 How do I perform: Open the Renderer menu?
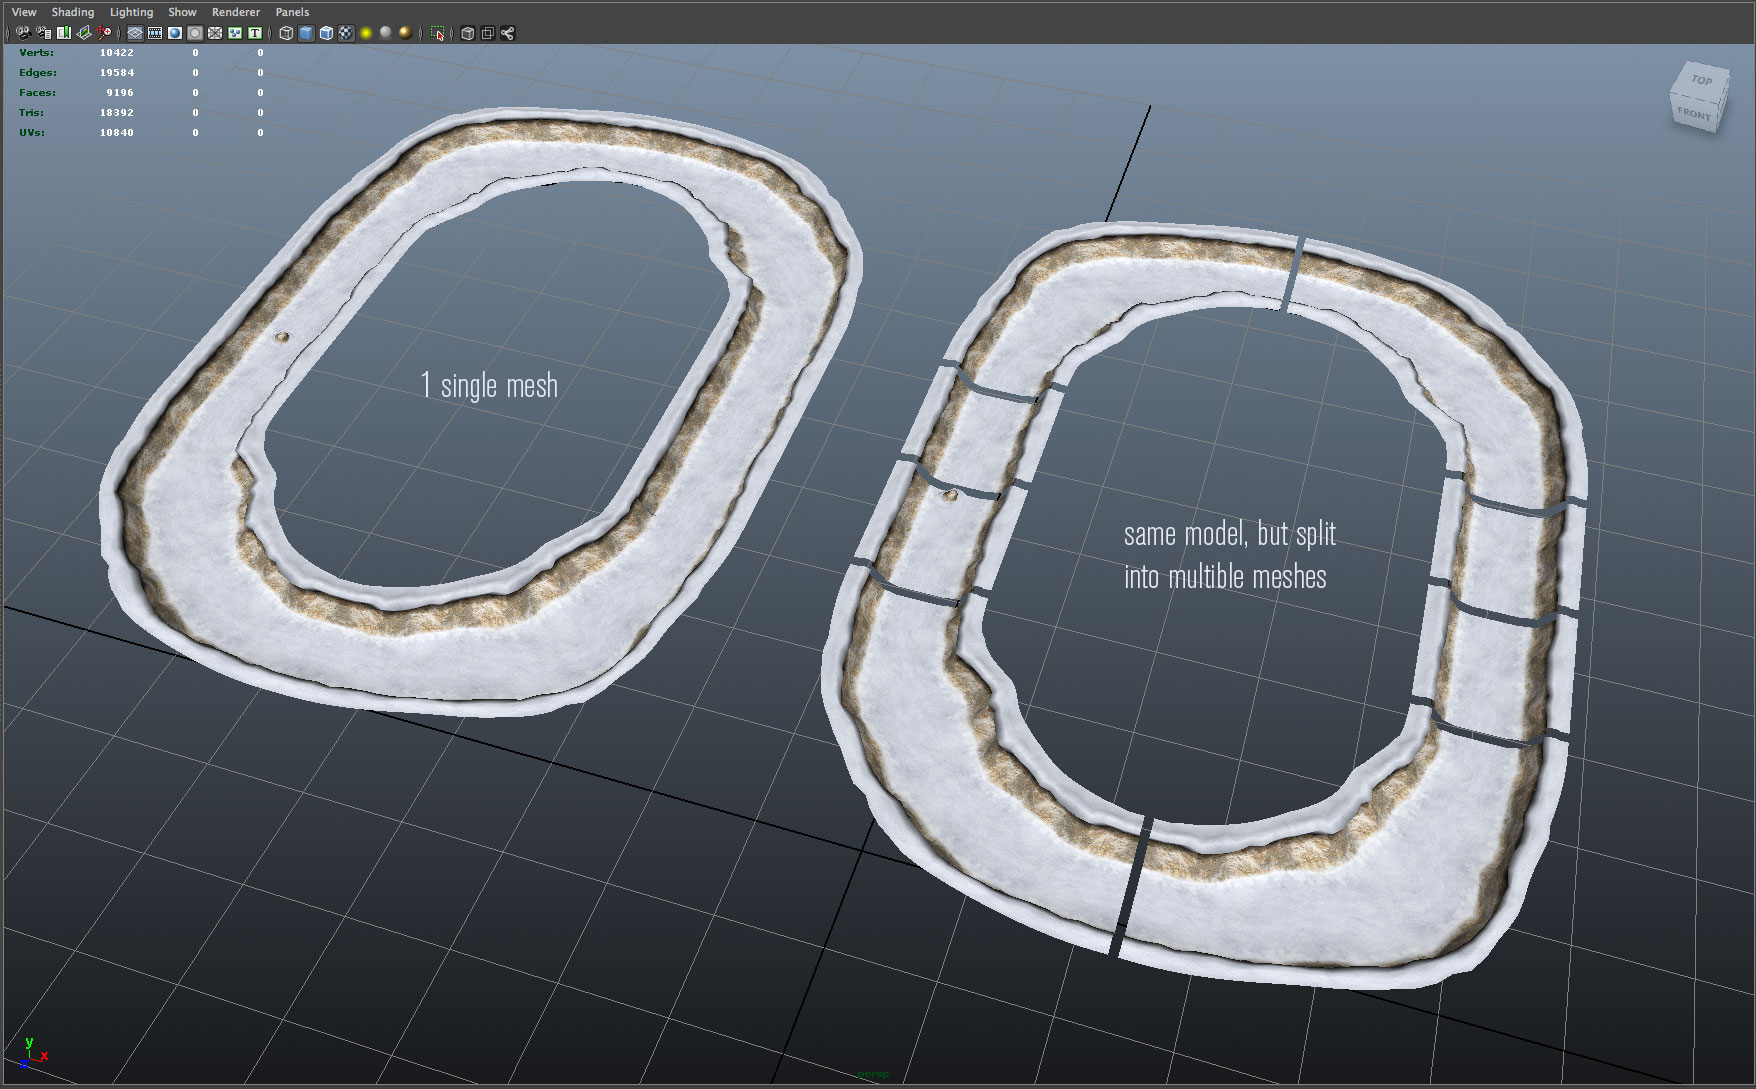235,11
